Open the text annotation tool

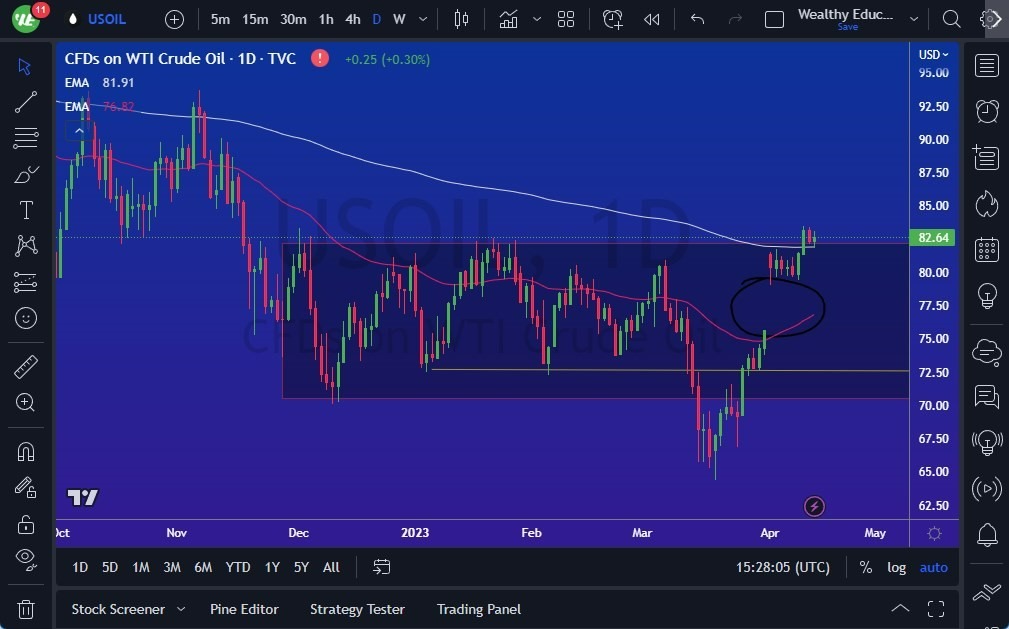[25, 210]
